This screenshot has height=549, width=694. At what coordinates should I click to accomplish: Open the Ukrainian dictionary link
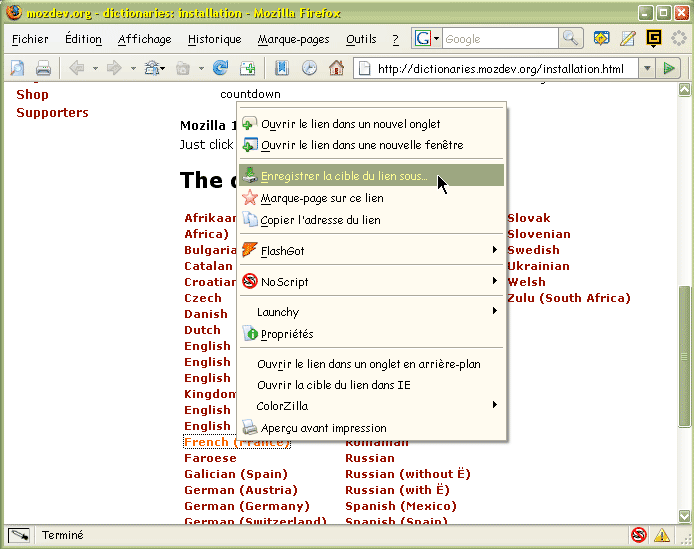click(x=538, y=266)
